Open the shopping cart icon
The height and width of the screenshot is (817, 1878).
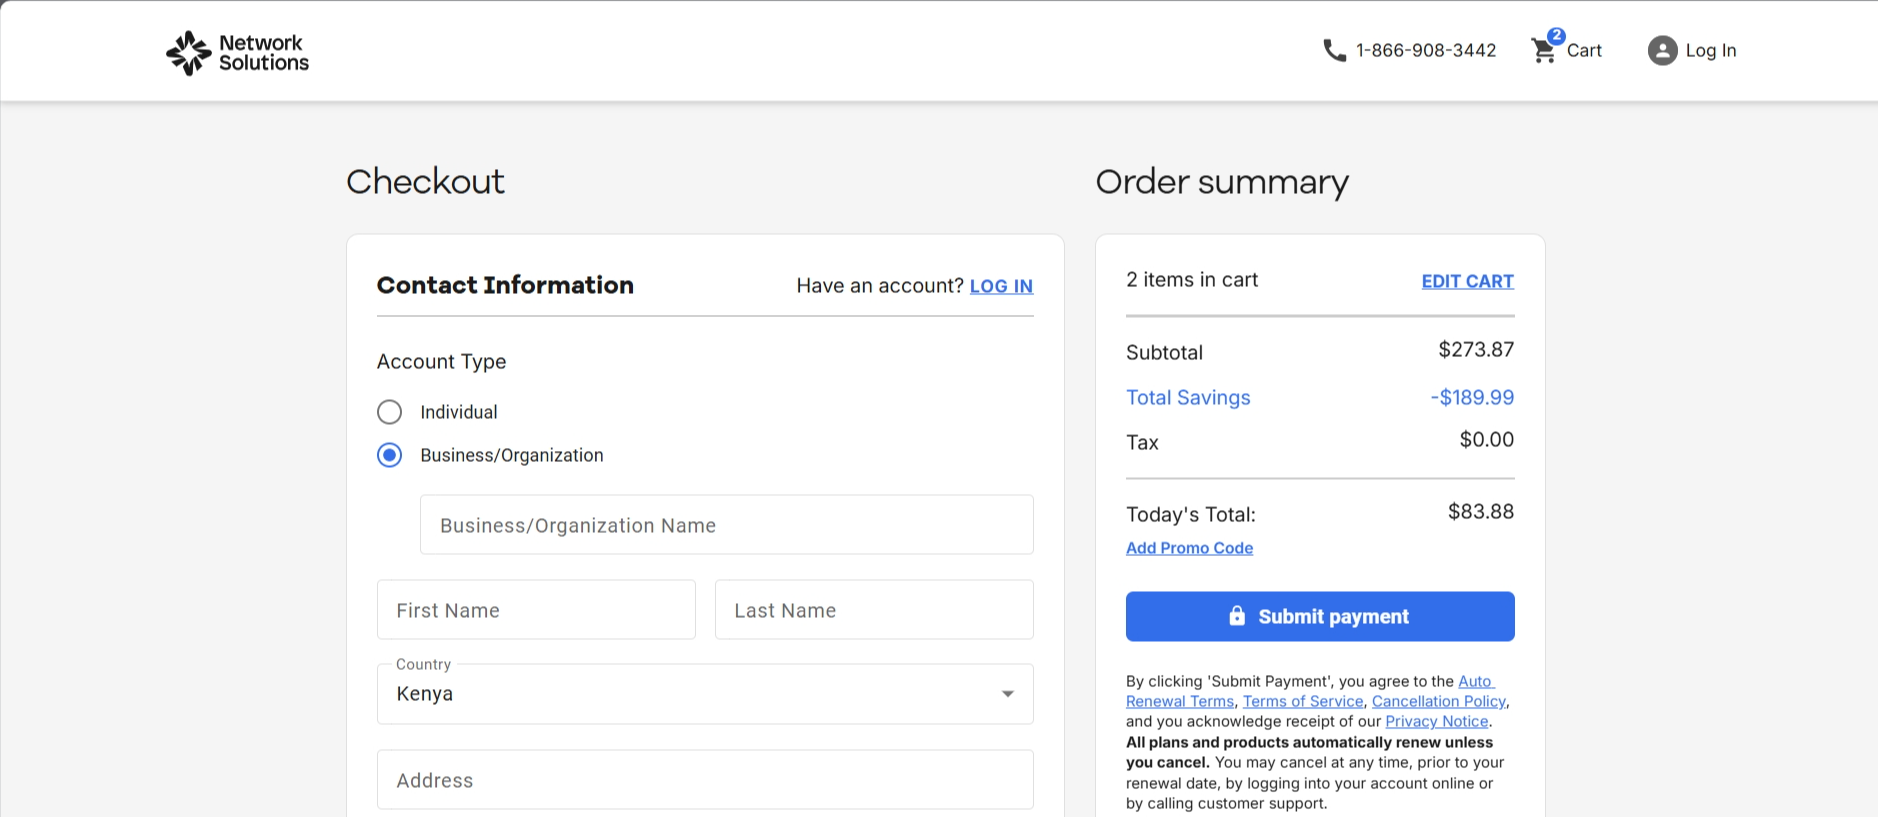(1543, 51)
